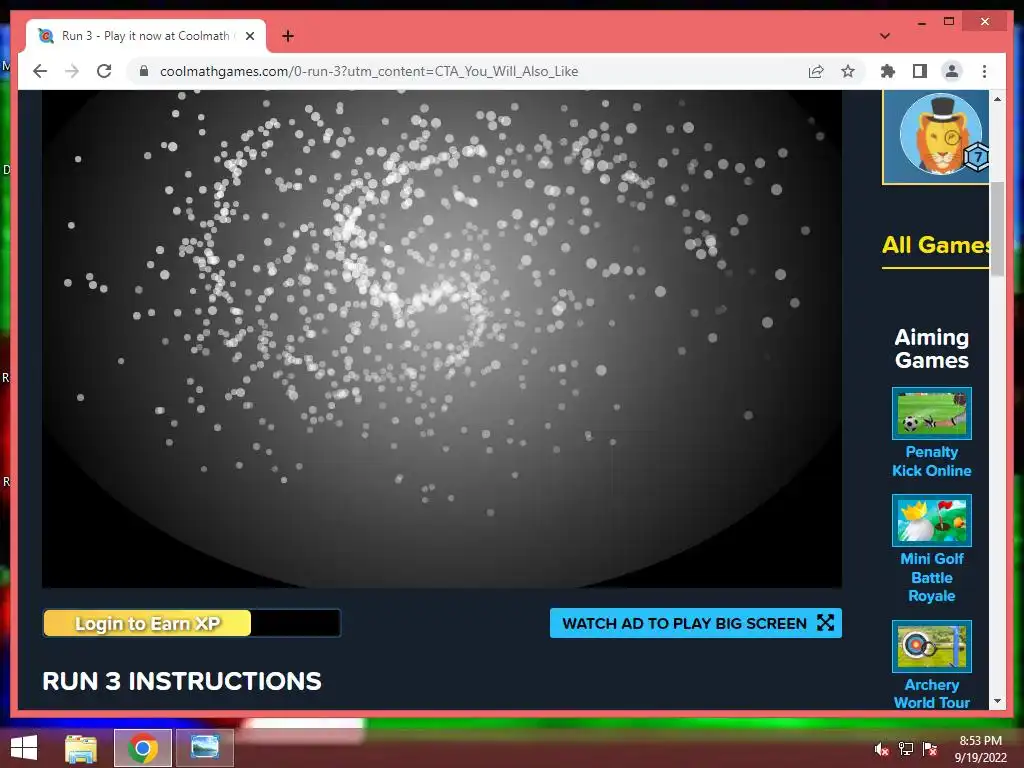The width and height of the screenshot is (1024, 768).
Task: View site info via the padlock icon
Action: (x=144, y=71)
